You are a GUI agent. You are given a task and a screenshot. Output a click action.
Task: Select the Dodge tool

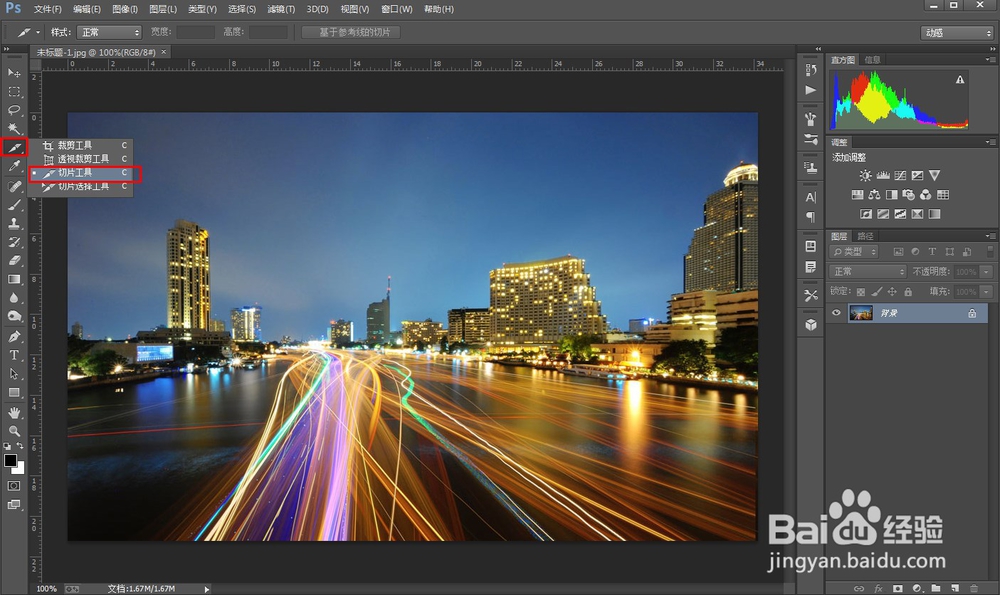click(14, 316)
